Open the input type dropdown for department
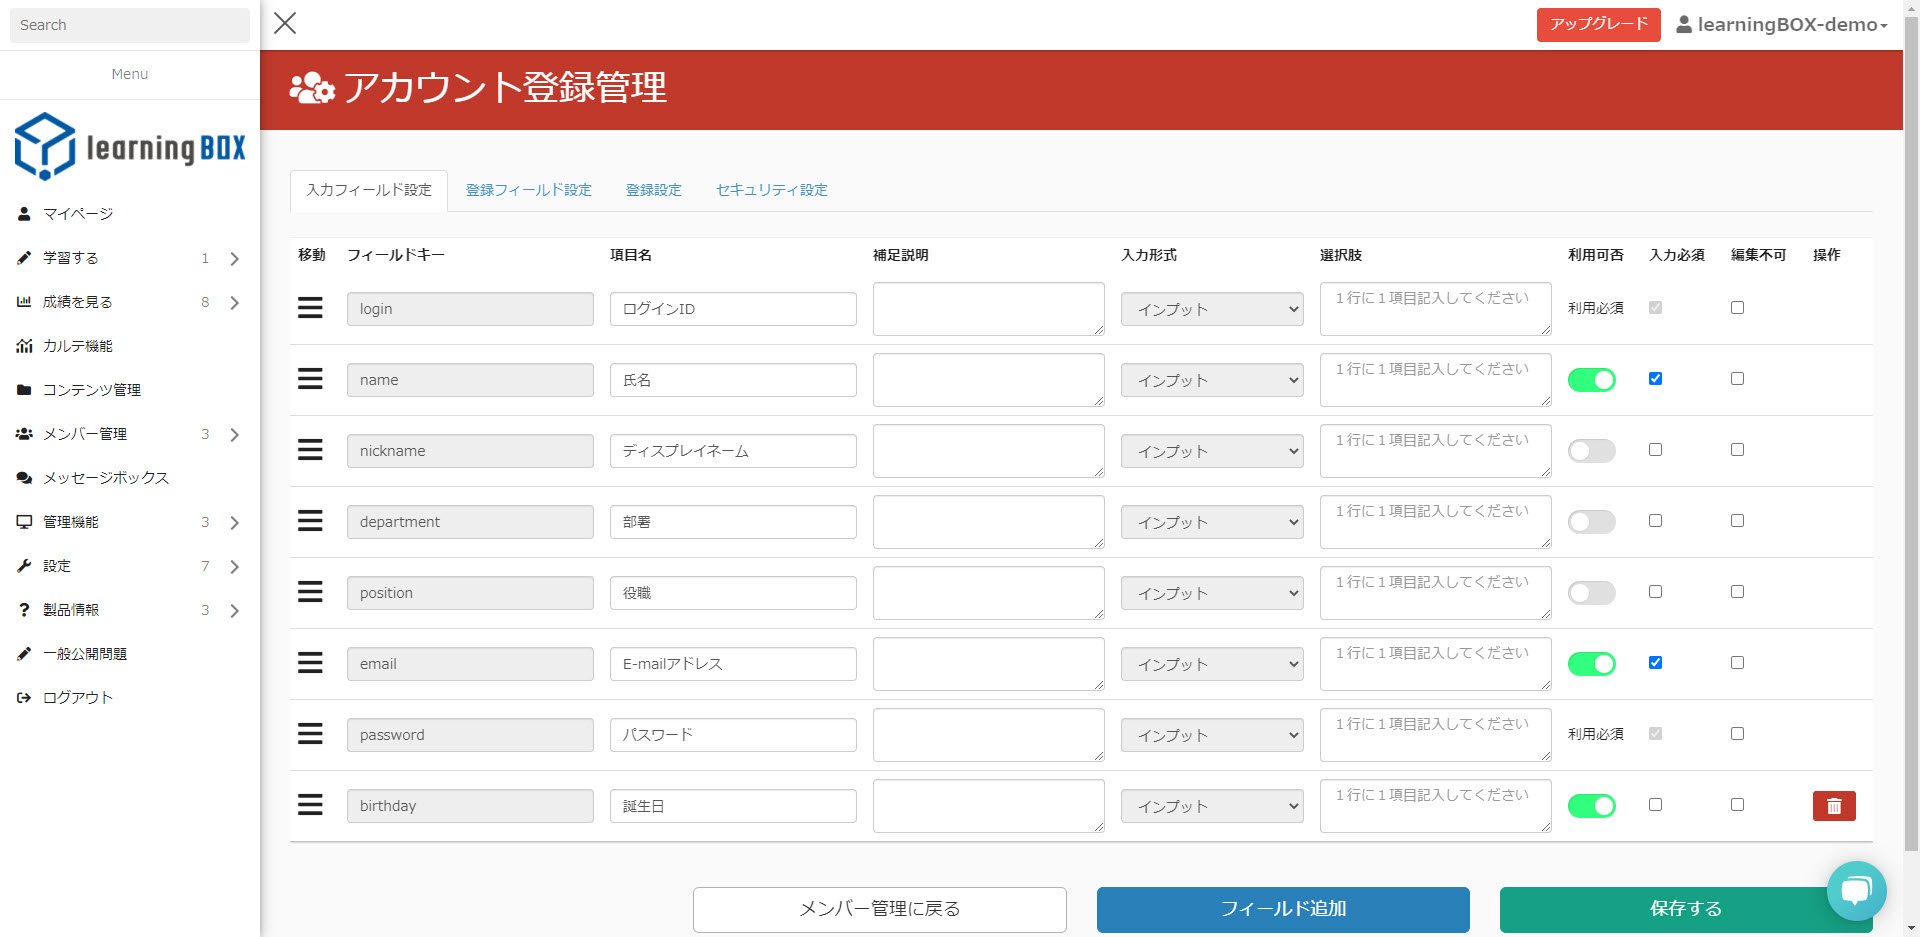The width and height of the screenshot is (1920, 937). 1211,522
